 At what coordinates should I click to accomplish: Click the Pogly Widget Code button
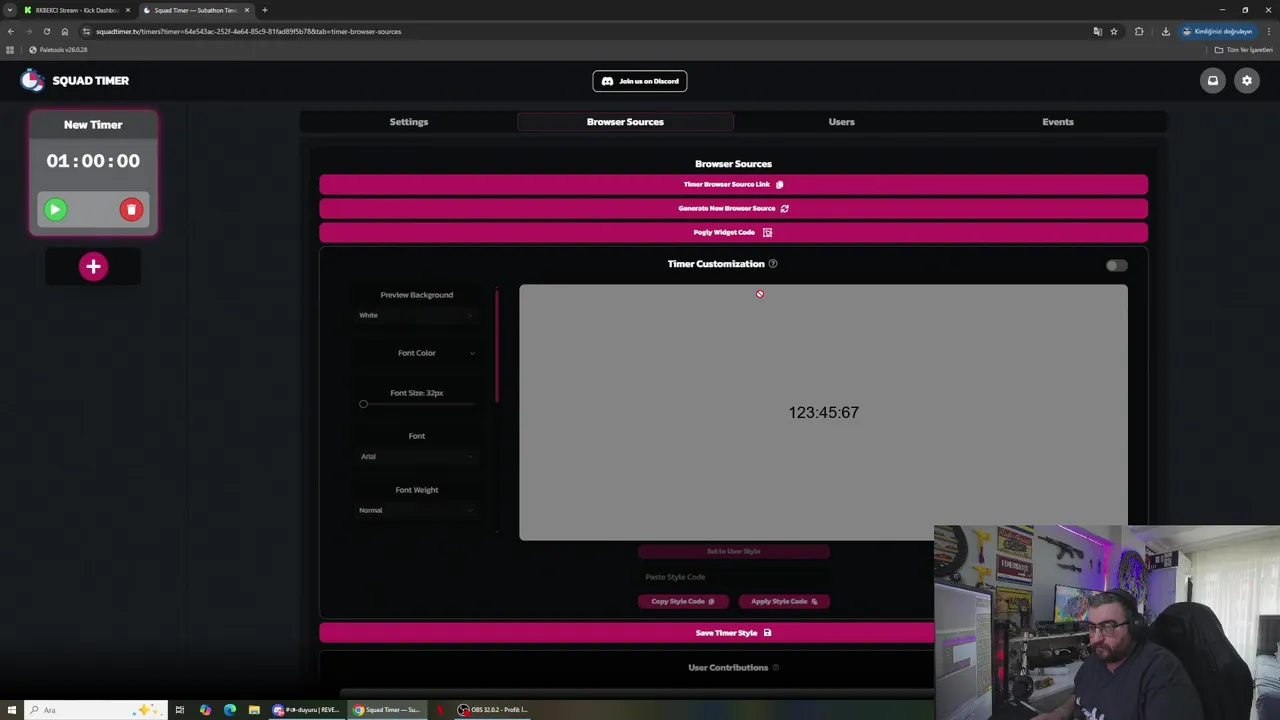[733, 232]
